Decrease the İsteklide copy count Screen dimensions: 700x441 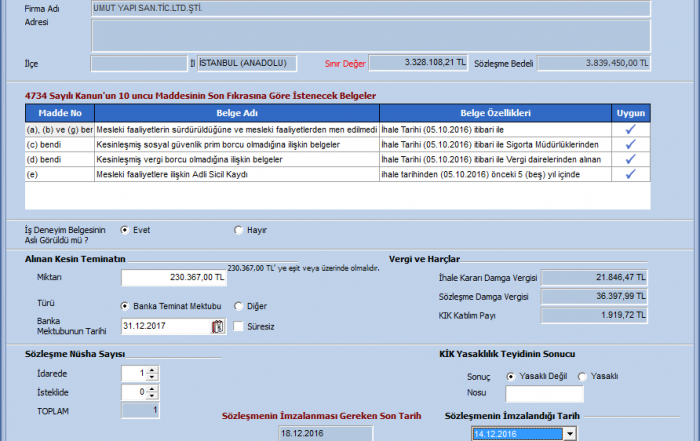[154, 396]
